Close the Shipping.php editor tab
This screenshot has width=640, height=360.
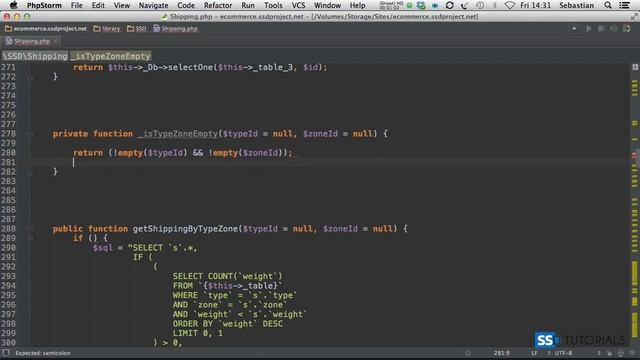click(55, 41)
